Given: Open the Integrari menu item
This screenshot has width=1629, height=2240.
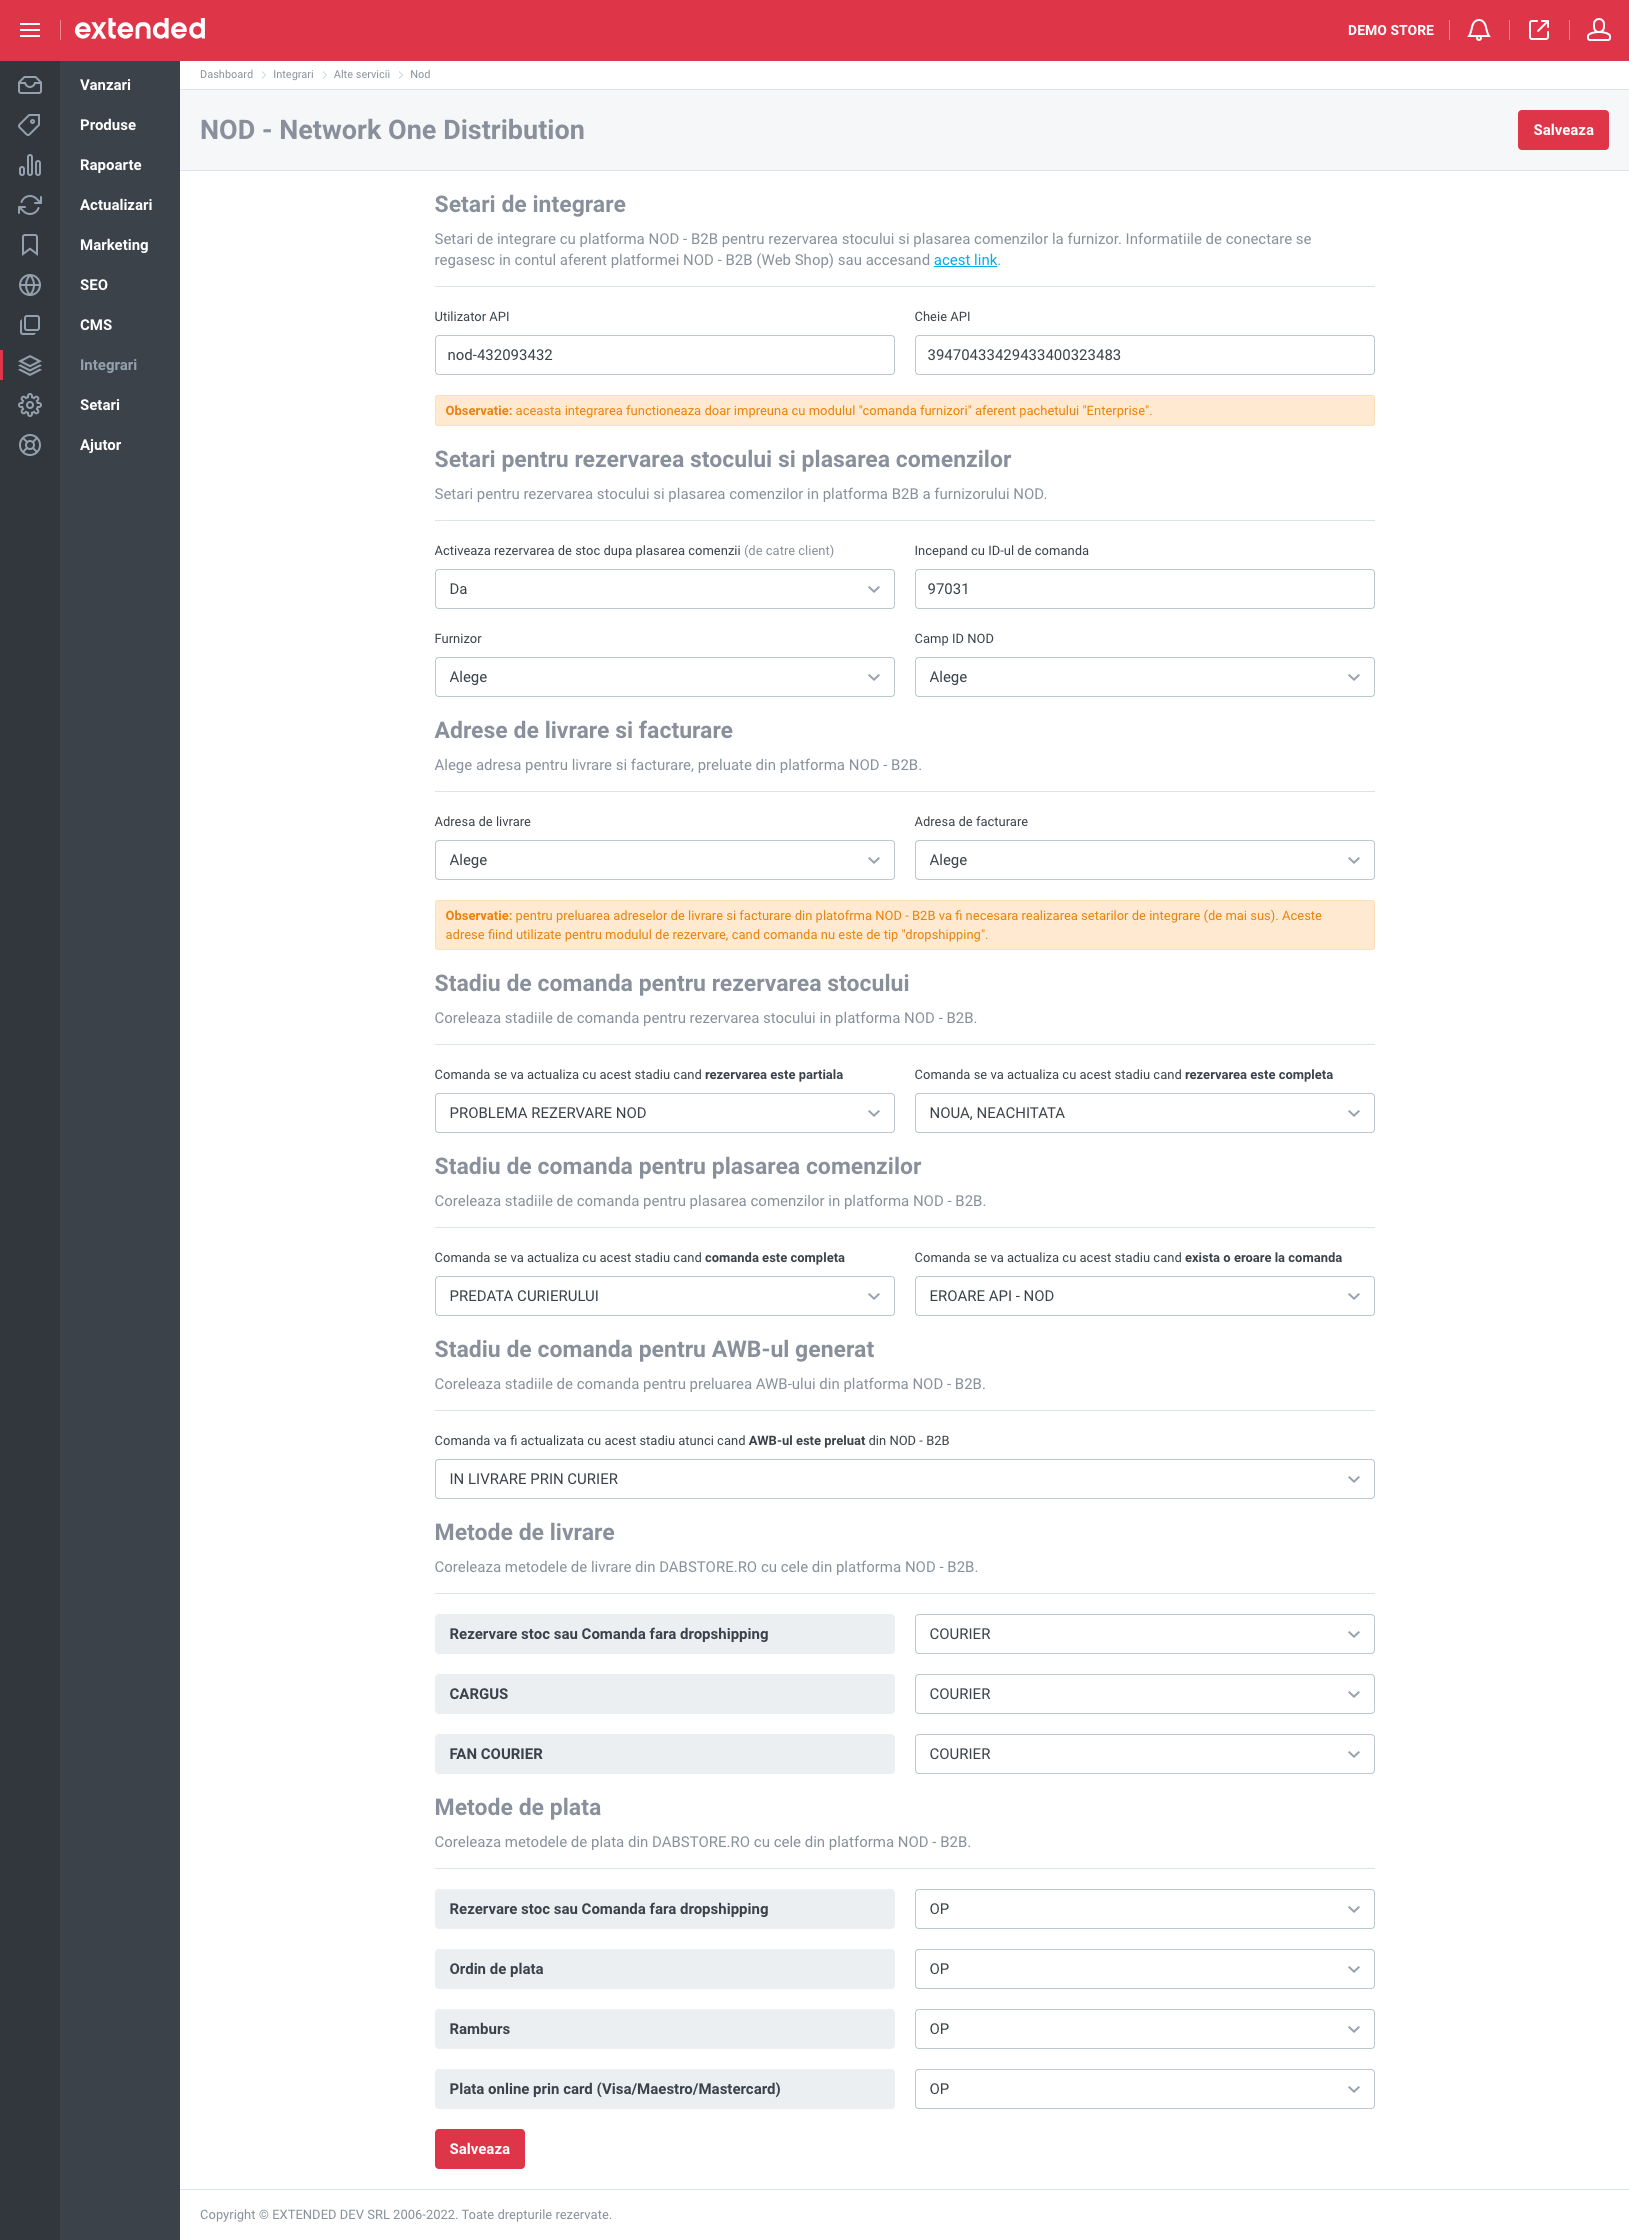Looking at the screenshot, I should point(108,365).
